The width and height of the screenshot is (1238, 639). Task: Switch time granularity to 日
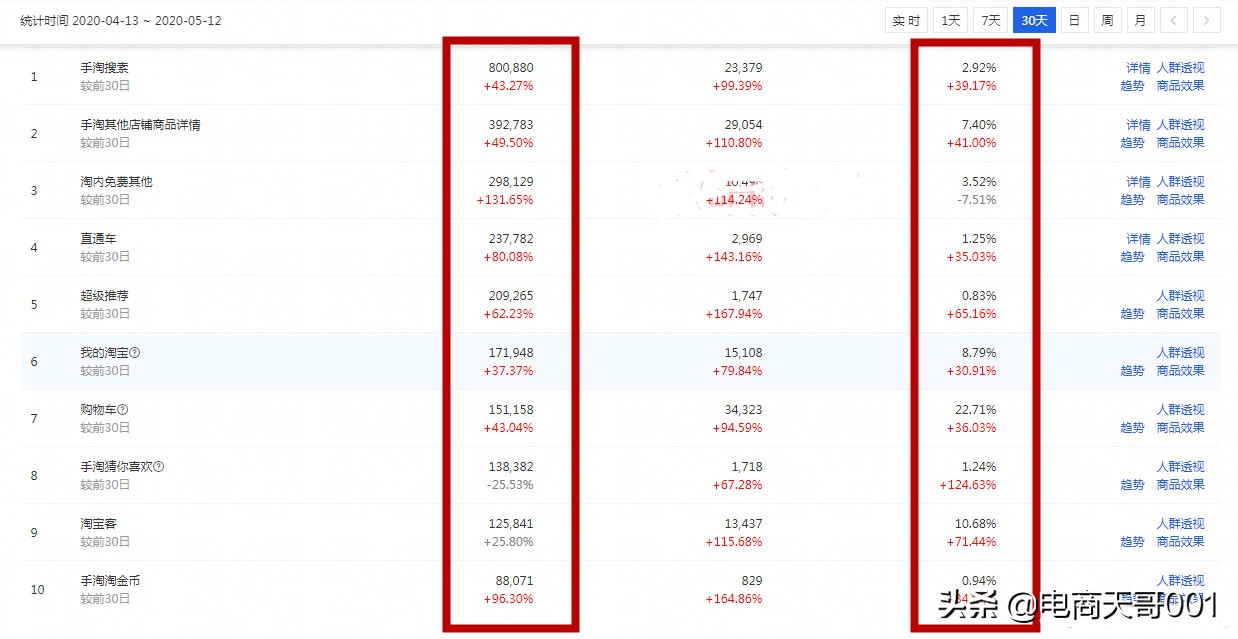pos(1073,19)
